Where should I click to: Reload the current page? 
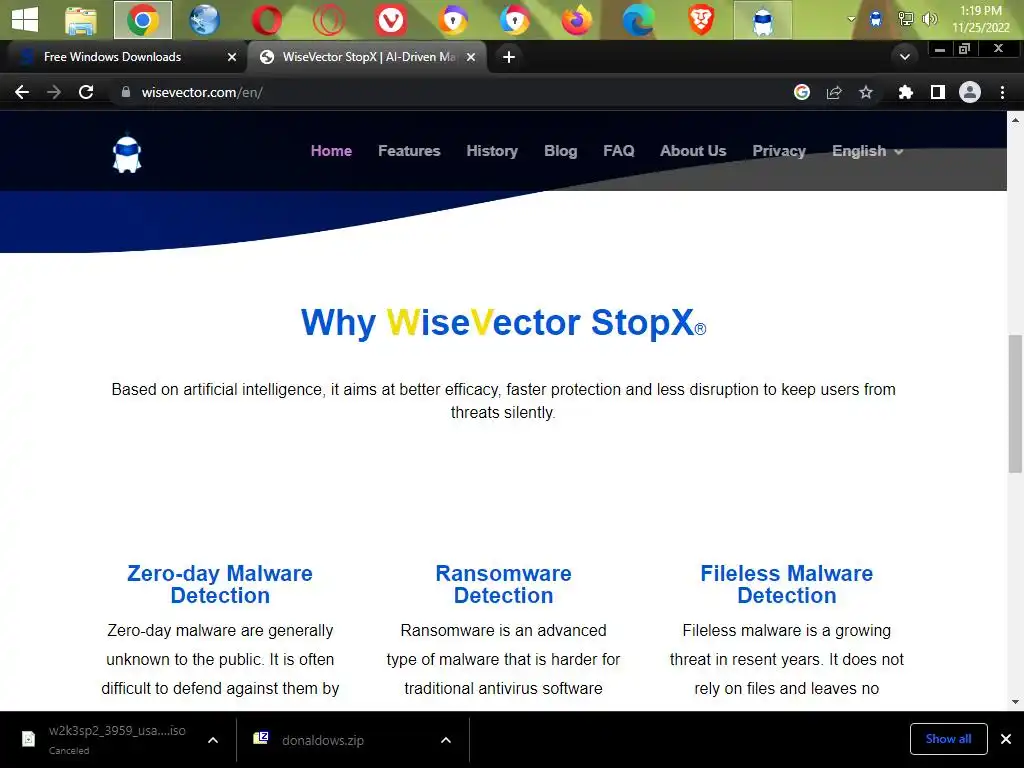[x=86, y=92]
